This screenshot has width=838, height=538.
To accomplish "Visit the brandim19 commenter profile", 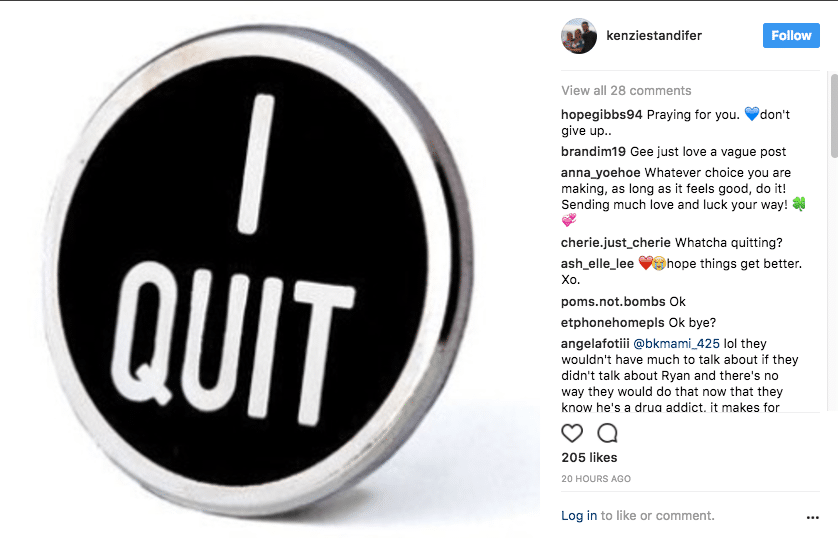I will click(x=593, y=152).
